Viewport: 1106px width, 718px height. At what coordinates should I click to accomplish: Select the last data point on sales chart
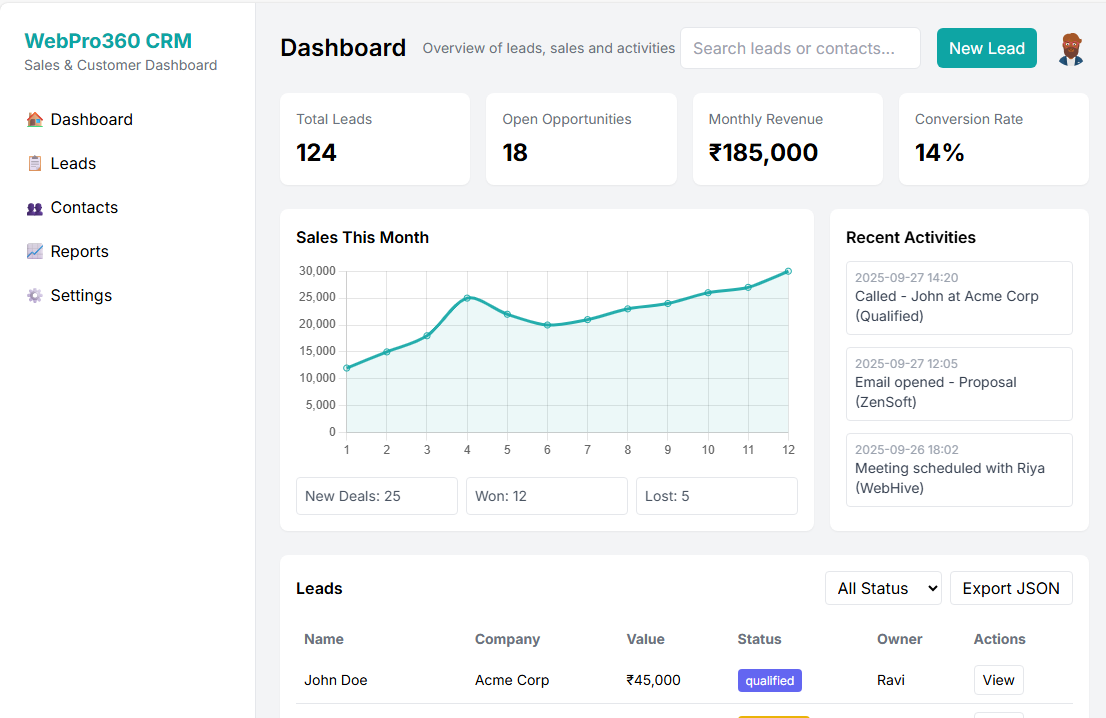click(788, 271)
